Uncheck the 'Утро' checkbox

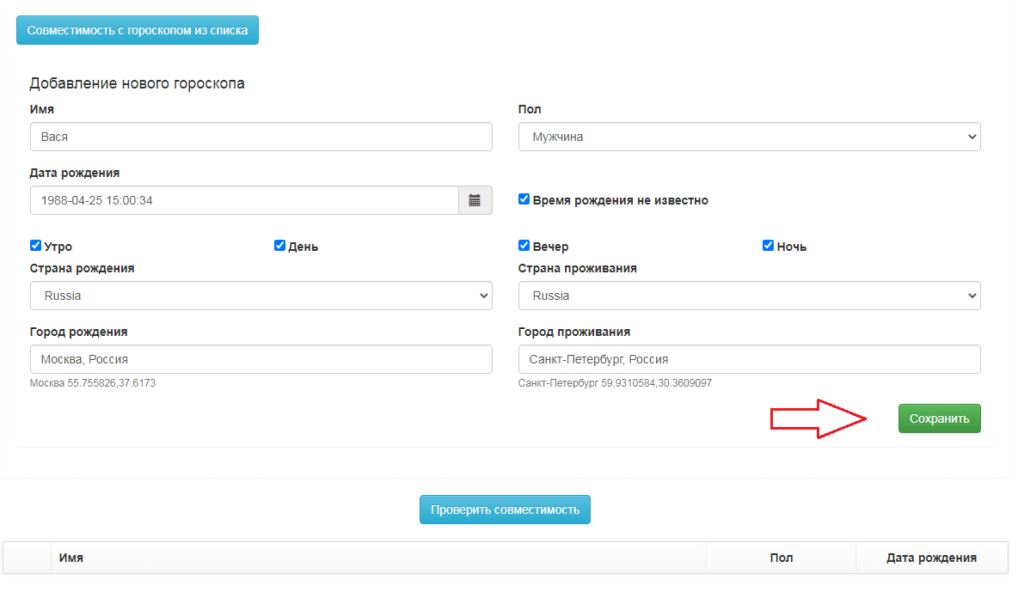pyautogui.click(x=36, y=246)
